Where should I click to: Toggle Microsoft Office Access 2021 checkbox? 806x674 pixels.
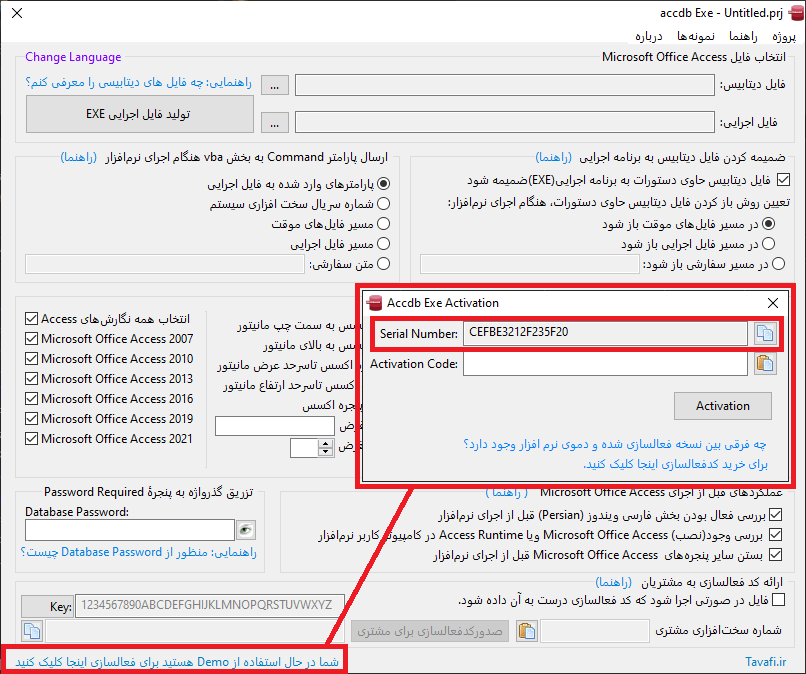tap(31, 439)
